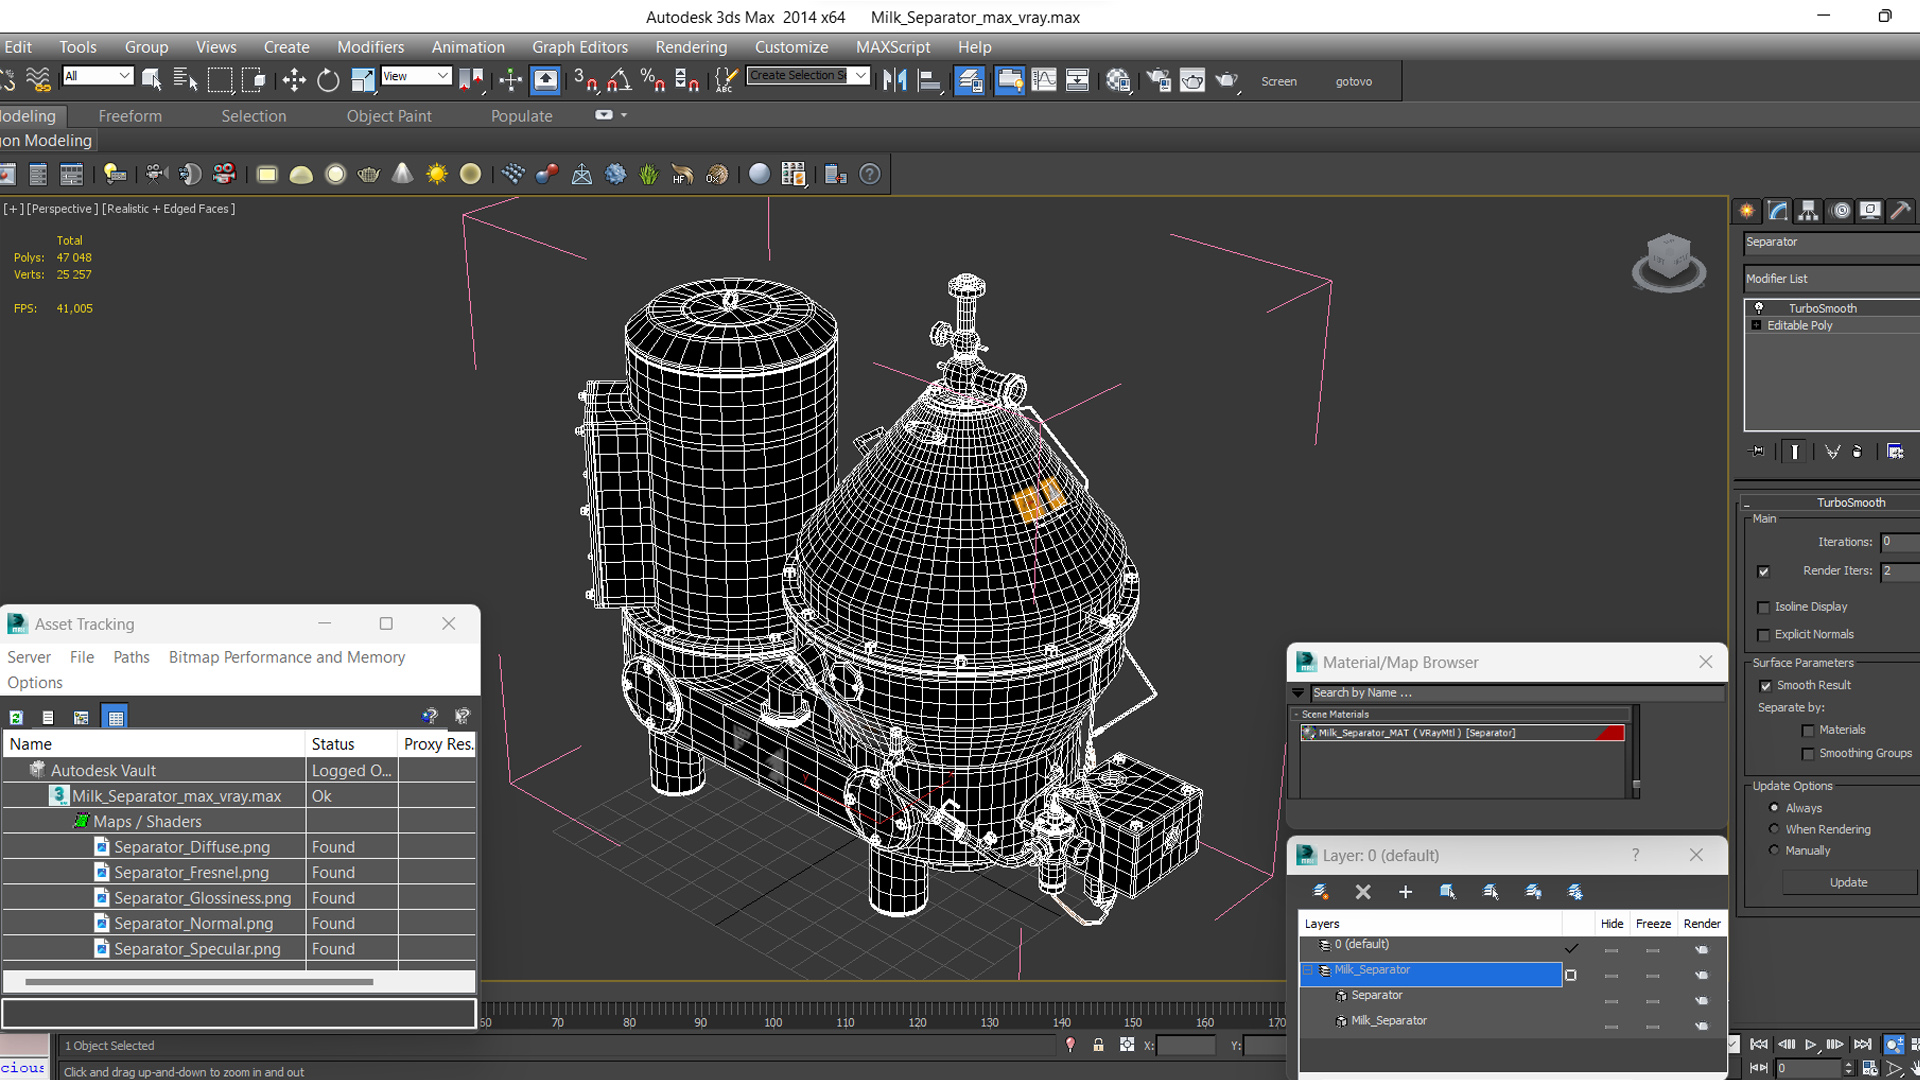
Task: Toggle the Smooth Result checkbox
Action: coord(1766,686)
